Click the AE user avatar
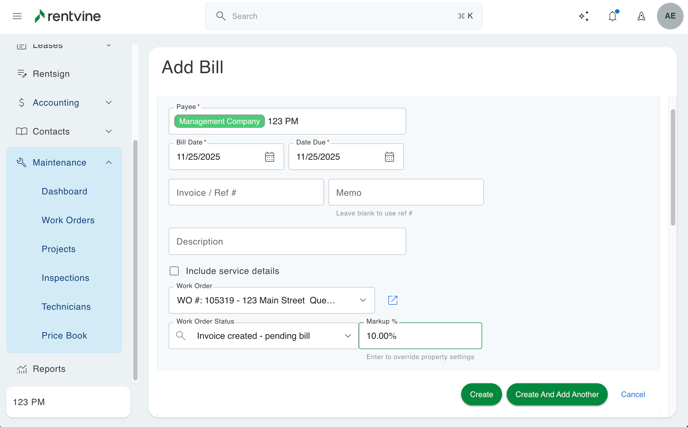The image size is (688, 427). click(x=670, y=16)
